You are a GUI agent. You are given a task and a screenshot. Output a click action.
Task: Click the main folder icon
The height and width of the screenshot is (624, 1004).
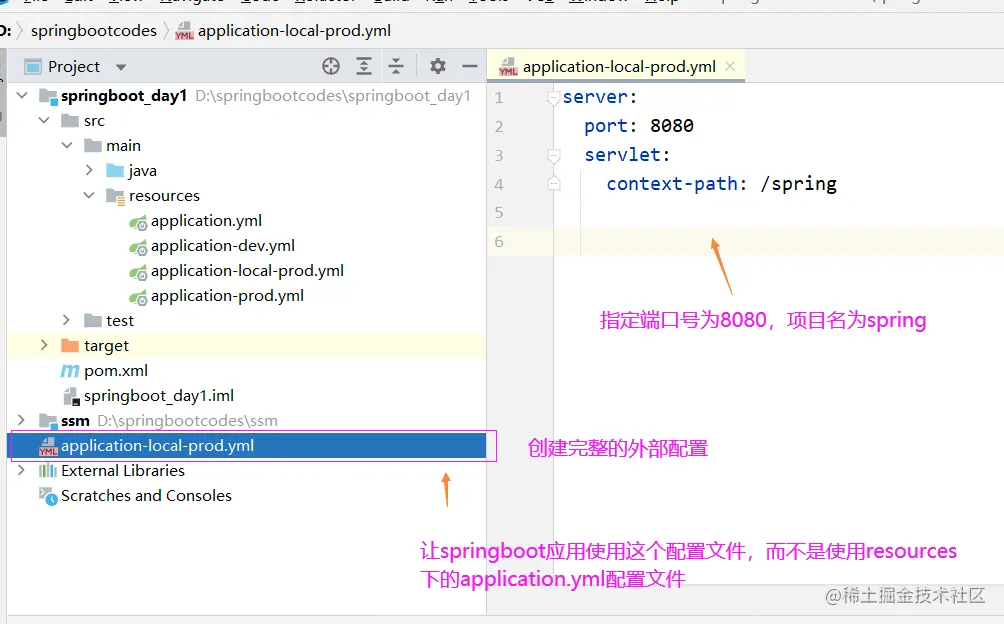tap(93, 145)
